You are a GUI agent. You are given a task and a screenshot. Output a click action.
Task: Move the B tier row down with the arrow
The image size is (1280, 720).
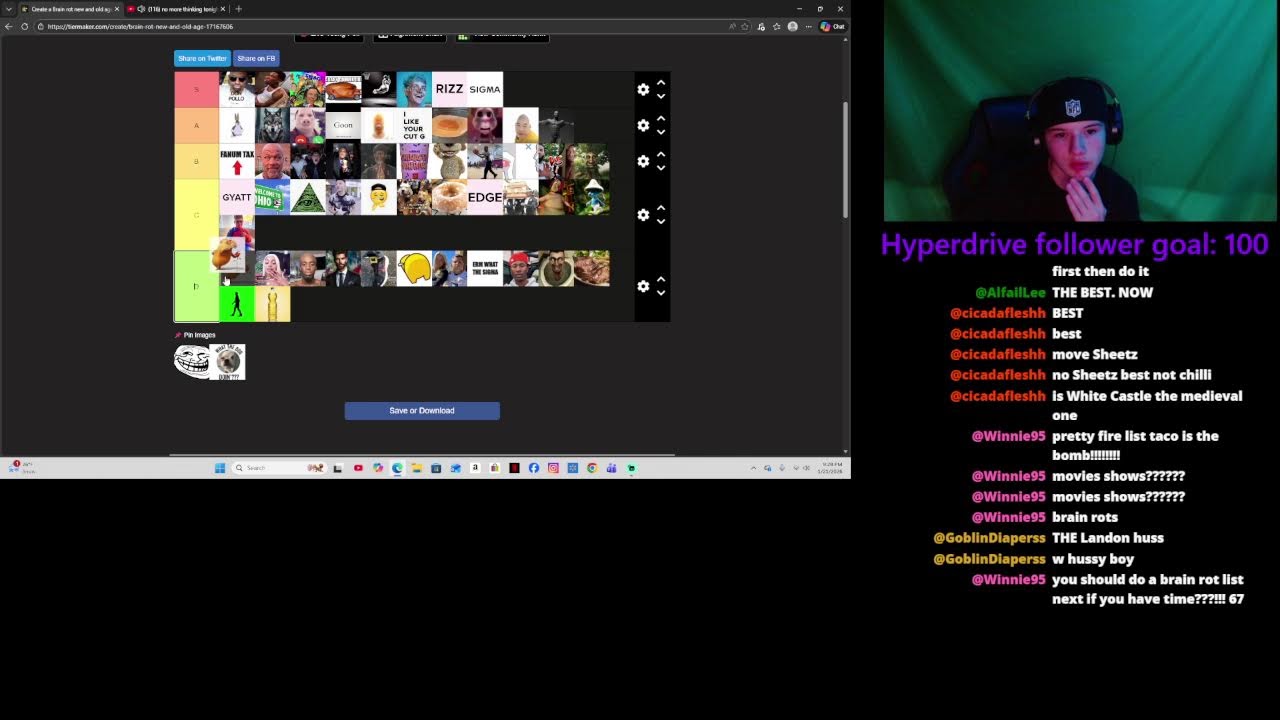660,168
